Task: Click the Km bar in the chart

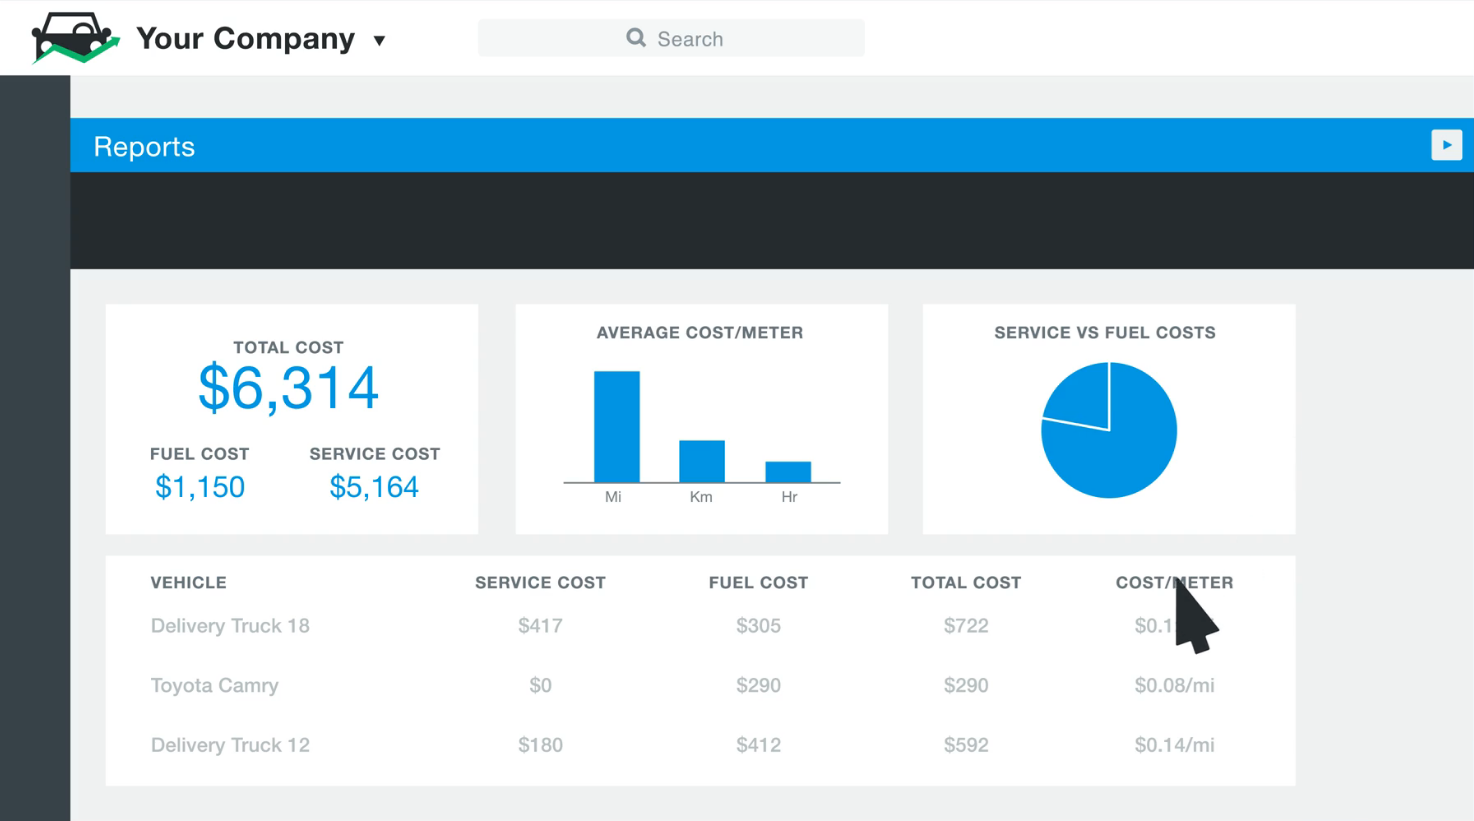Action: [702, 461]
